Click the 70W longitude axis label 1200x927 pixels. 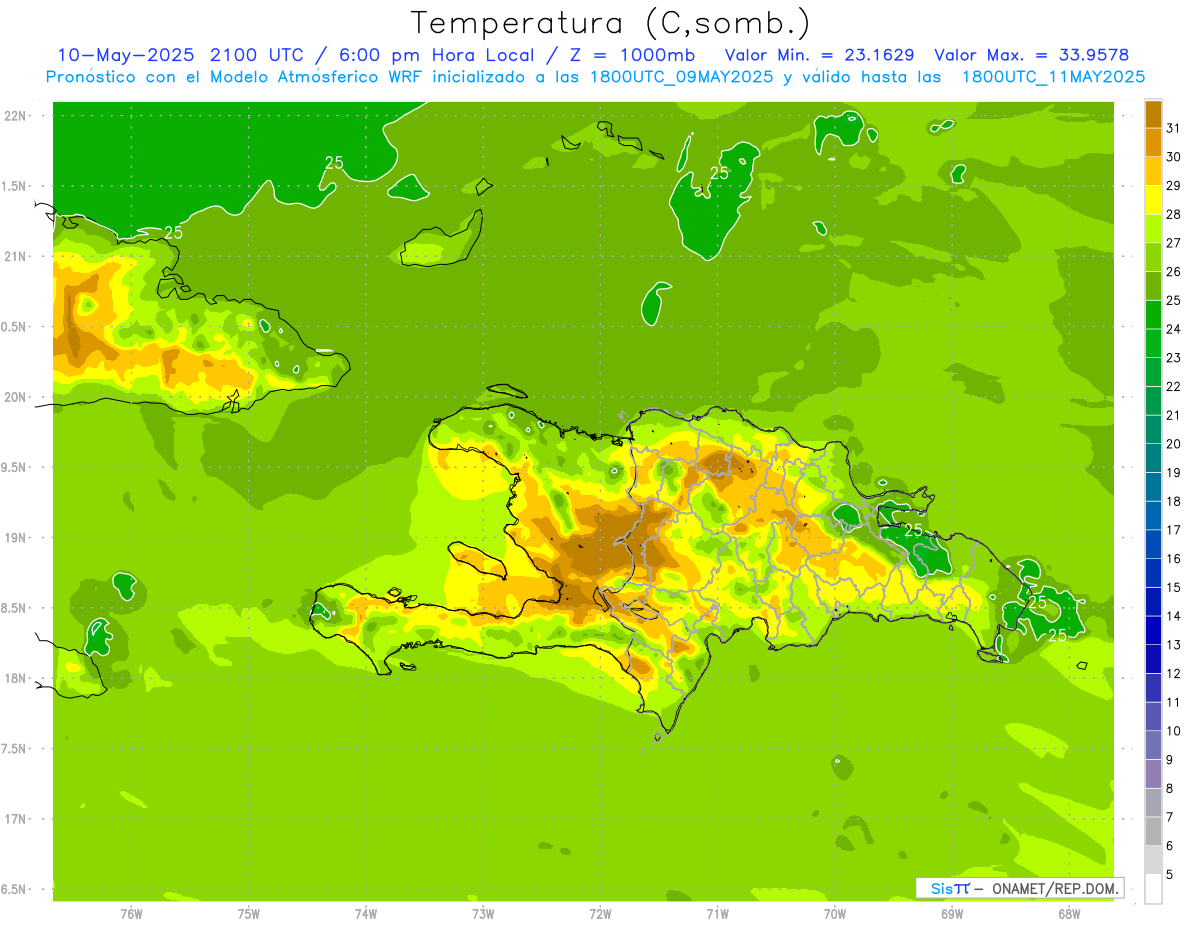pyautogui.click(x=835, y=914)
